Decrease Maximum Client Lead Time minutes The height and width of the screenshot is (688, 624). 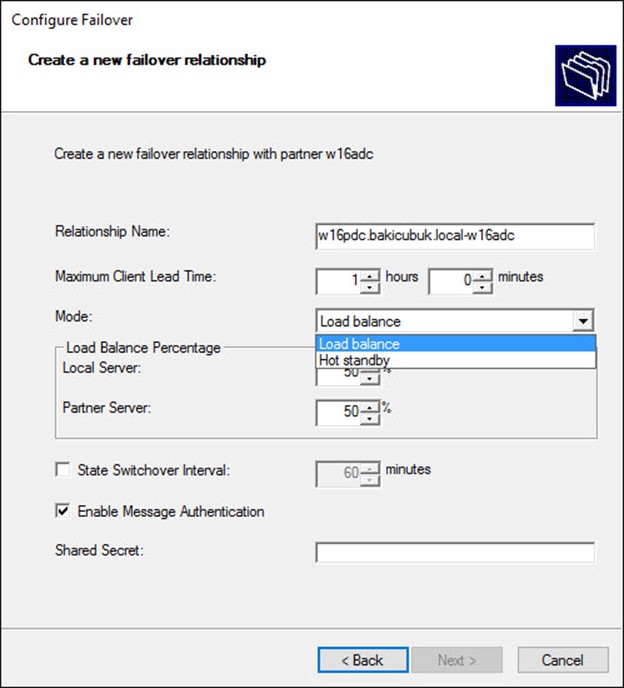483,287
